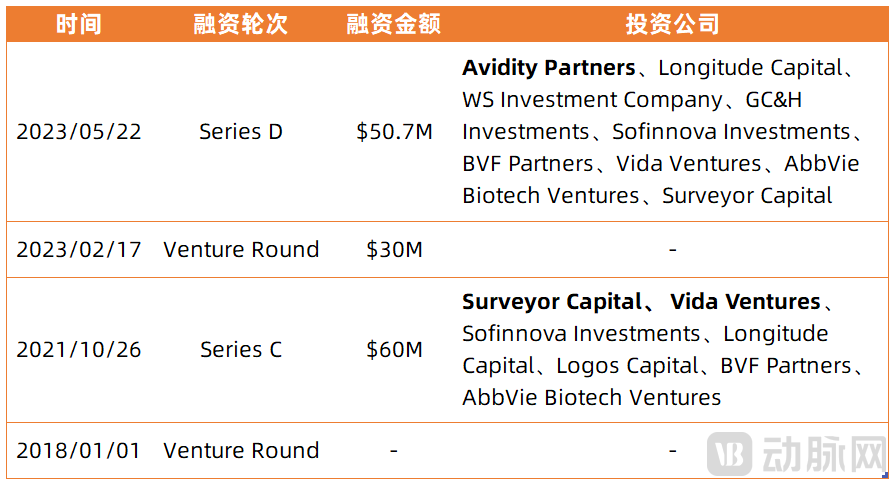Click Venture Round in the 2018/01/01 row
Viewport: 896px width, 486px height.
(241, 451)
